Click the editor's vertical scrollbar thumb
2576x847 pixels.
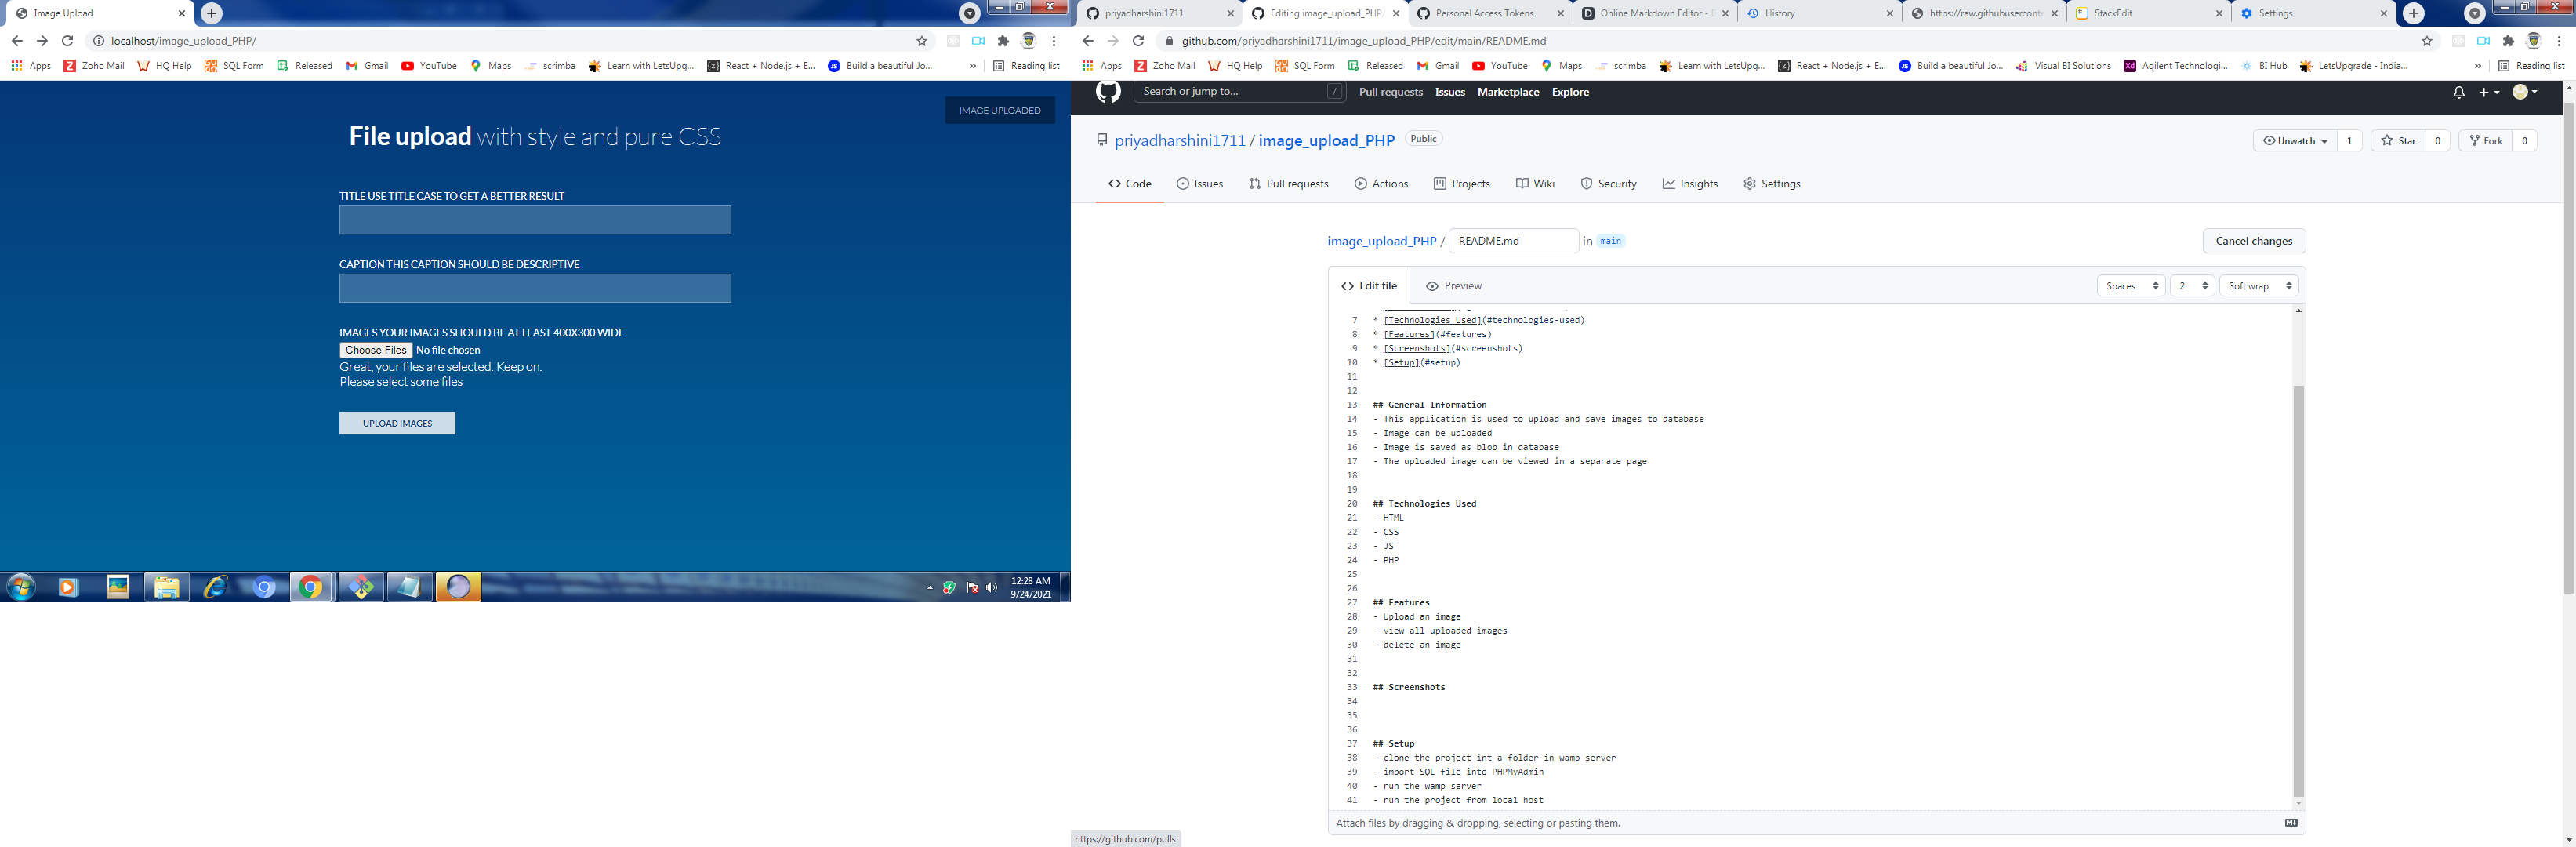click(x=2298, y=590)
